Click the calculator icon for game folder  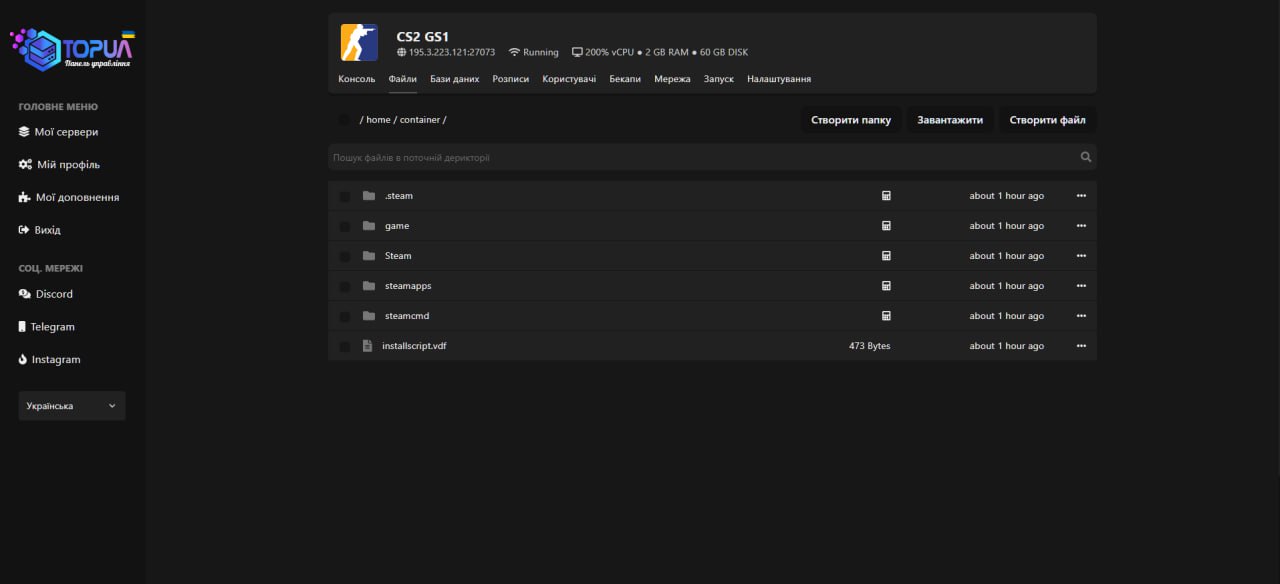[886, 226]
